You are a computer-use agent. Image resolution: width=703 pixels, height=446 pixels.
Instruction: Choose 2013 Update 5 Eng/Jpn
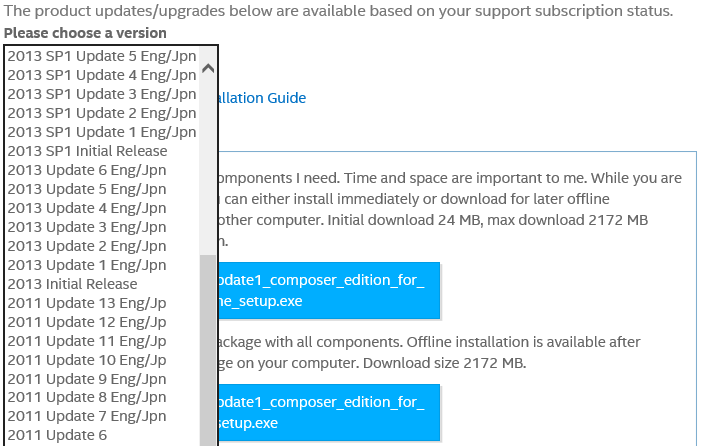pyautogui.click(x=87, y=189)
